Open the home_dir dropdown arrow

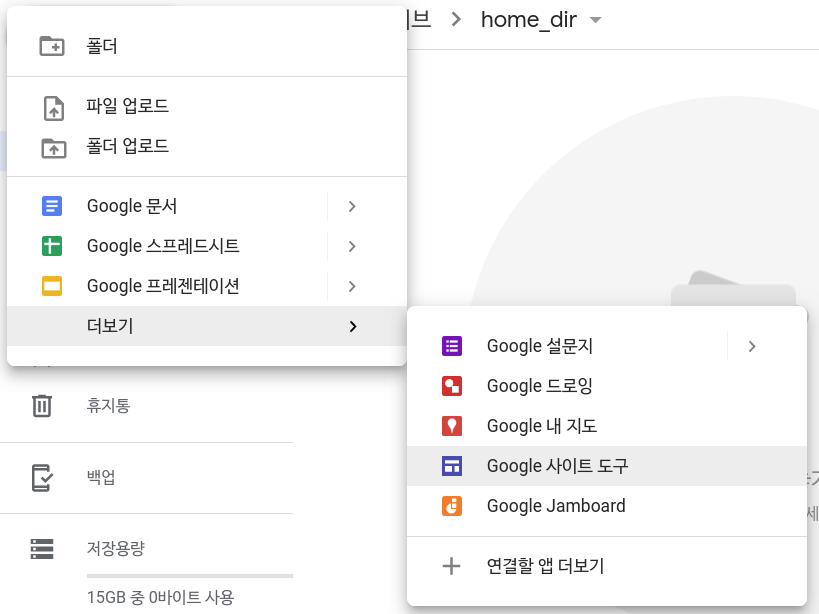pyautogui.click(x=595, y=20)
